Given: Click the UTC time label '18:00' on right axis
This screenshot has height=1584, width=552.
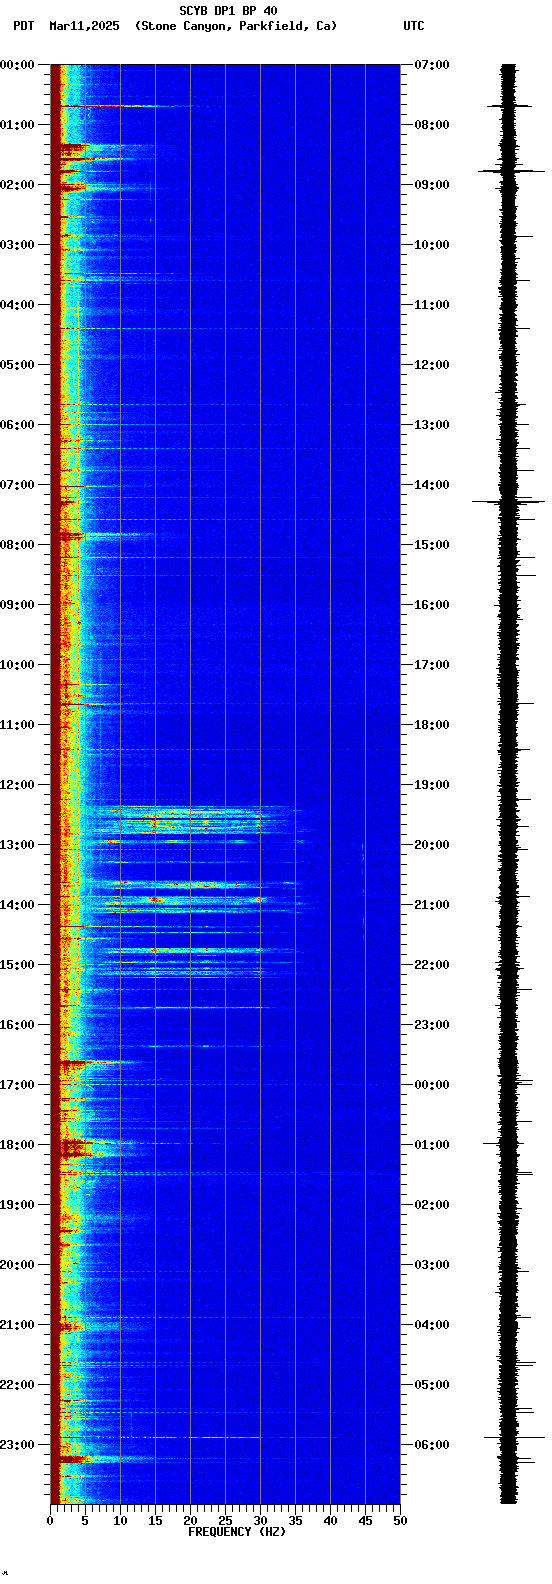Looking at the screenshot, I should (432, 725).
